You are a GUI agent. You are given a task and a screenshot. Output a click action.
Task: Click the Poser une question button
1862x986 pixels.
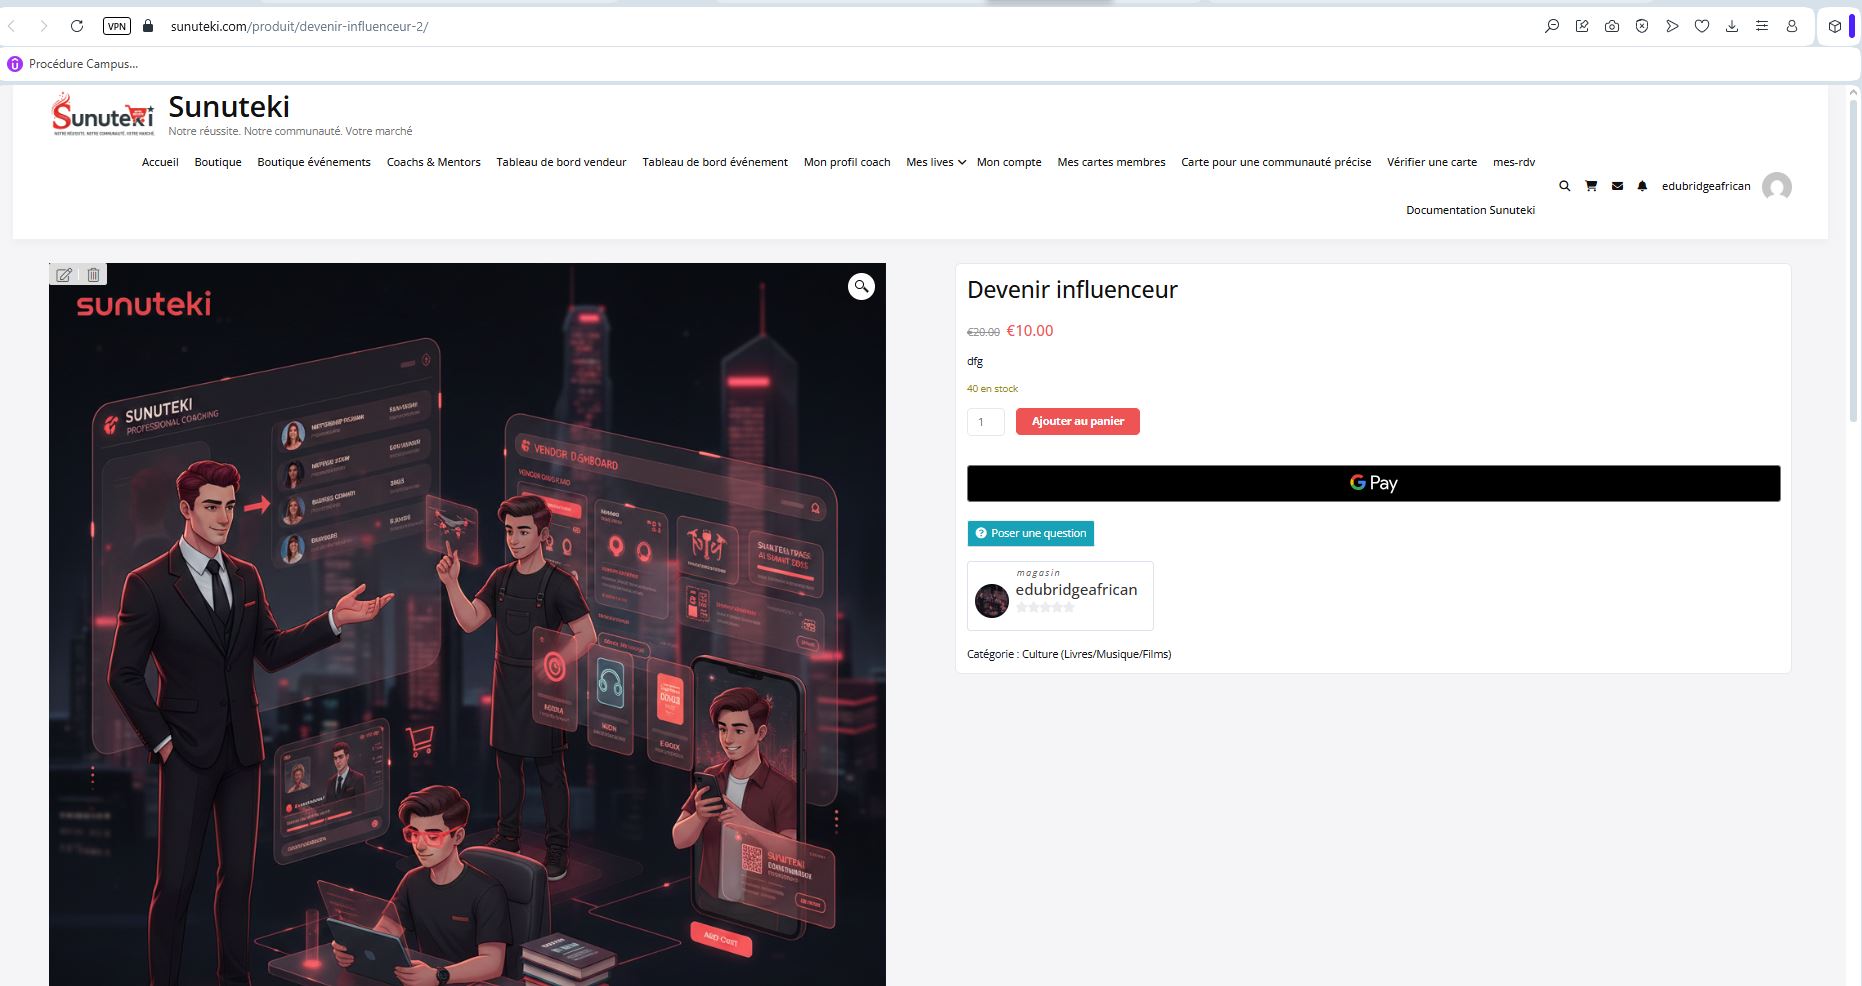pos(1030,533)
